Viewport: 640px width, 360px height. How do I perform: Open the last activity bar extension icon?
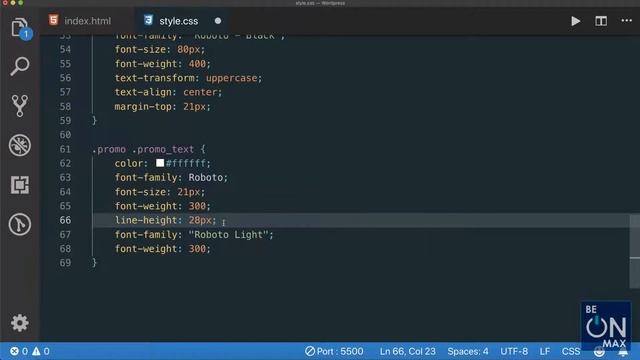click(20, 224)
